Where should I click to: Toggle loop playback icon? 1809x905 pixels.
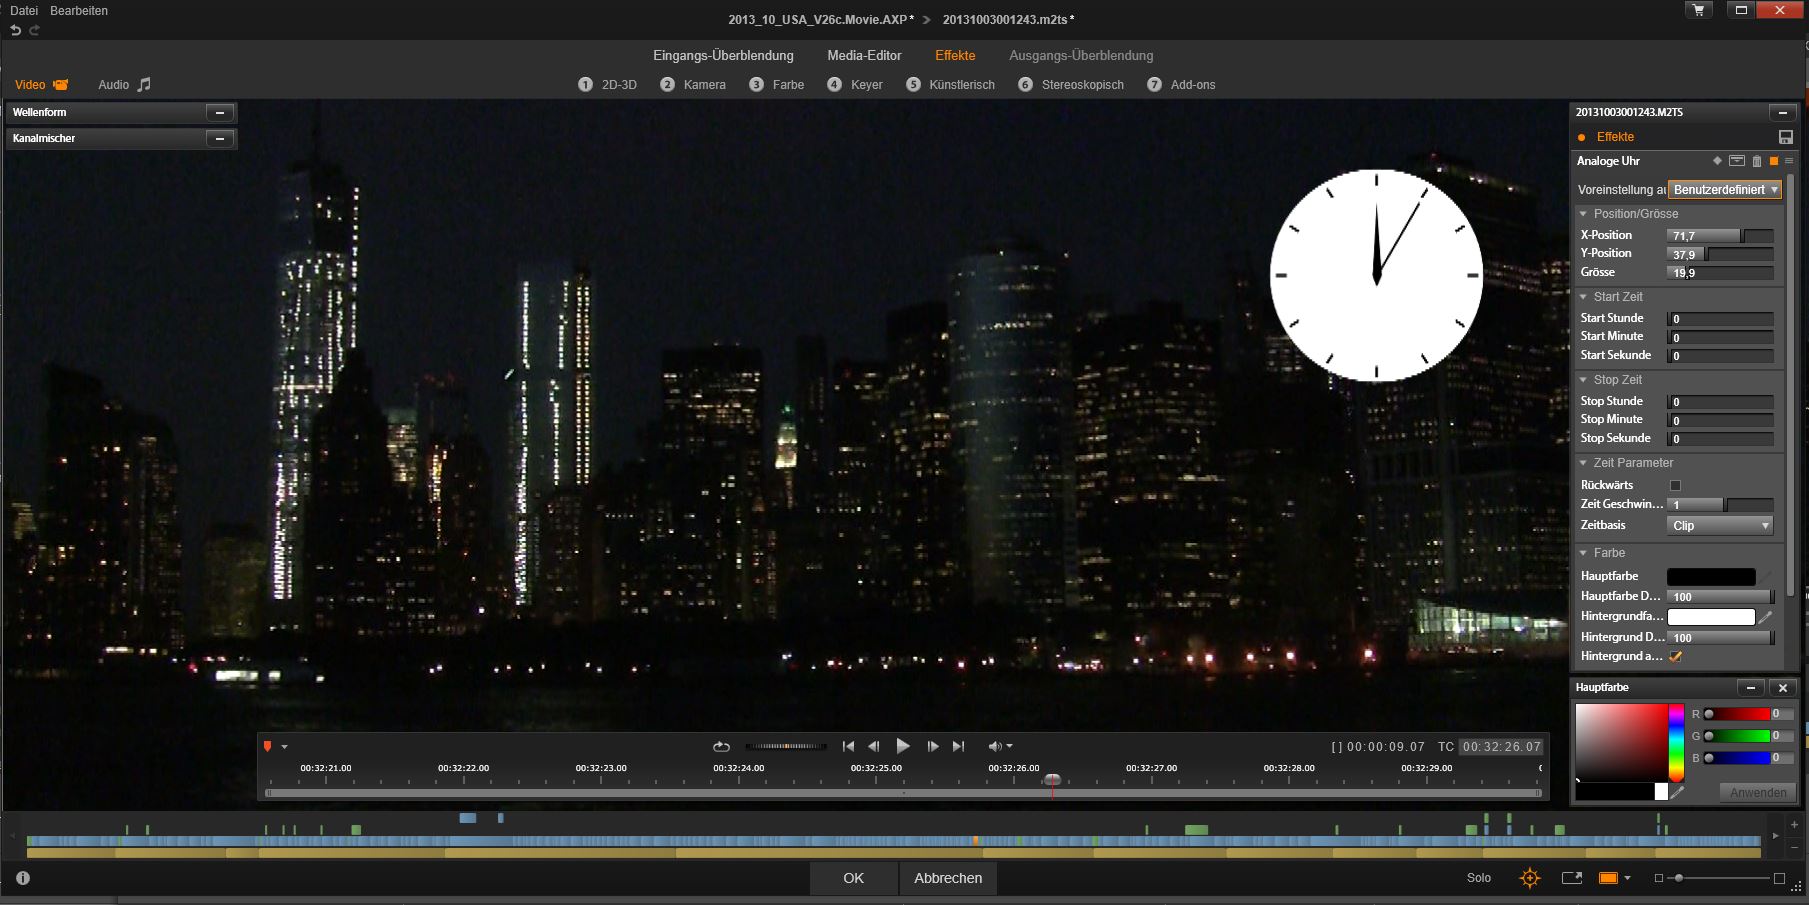pyautogui.click(x=721, y=746)
